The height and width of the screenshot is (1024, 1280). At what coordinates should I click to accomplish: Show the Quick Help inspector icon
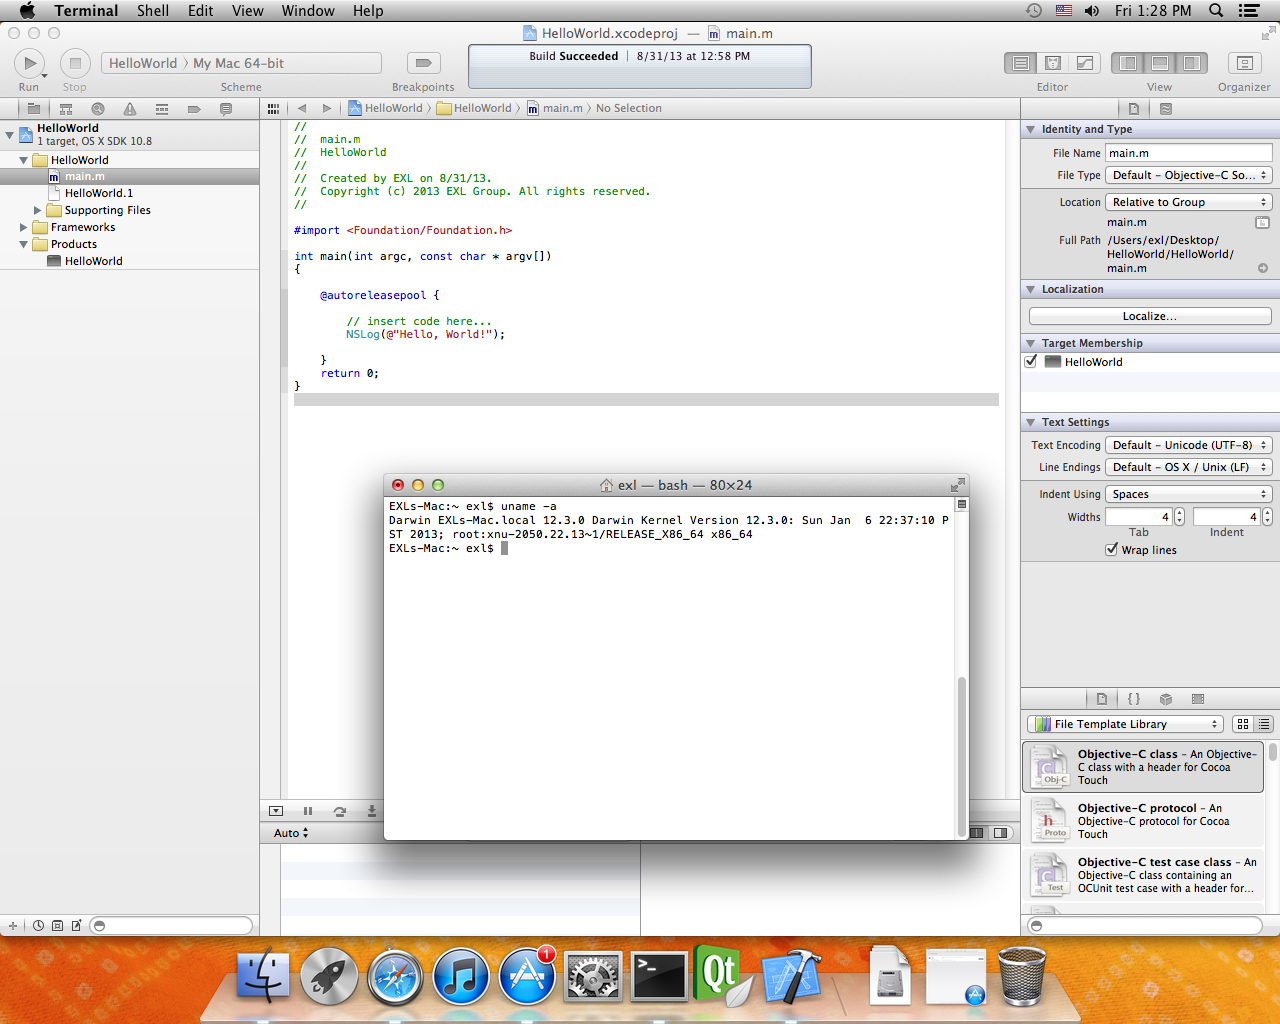pos(1166,109)
